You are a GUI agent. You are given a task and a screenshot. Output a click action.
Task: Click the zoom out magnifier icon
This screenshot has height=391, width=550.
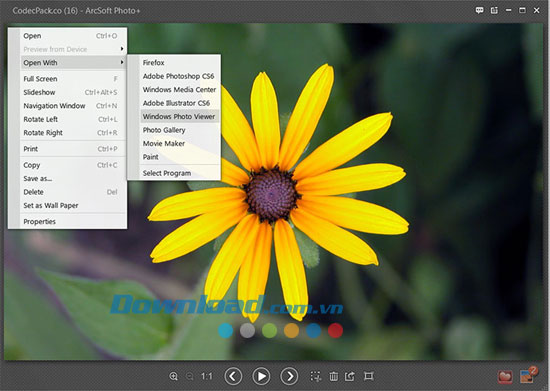pyautogui.click(x=190, y=376)
